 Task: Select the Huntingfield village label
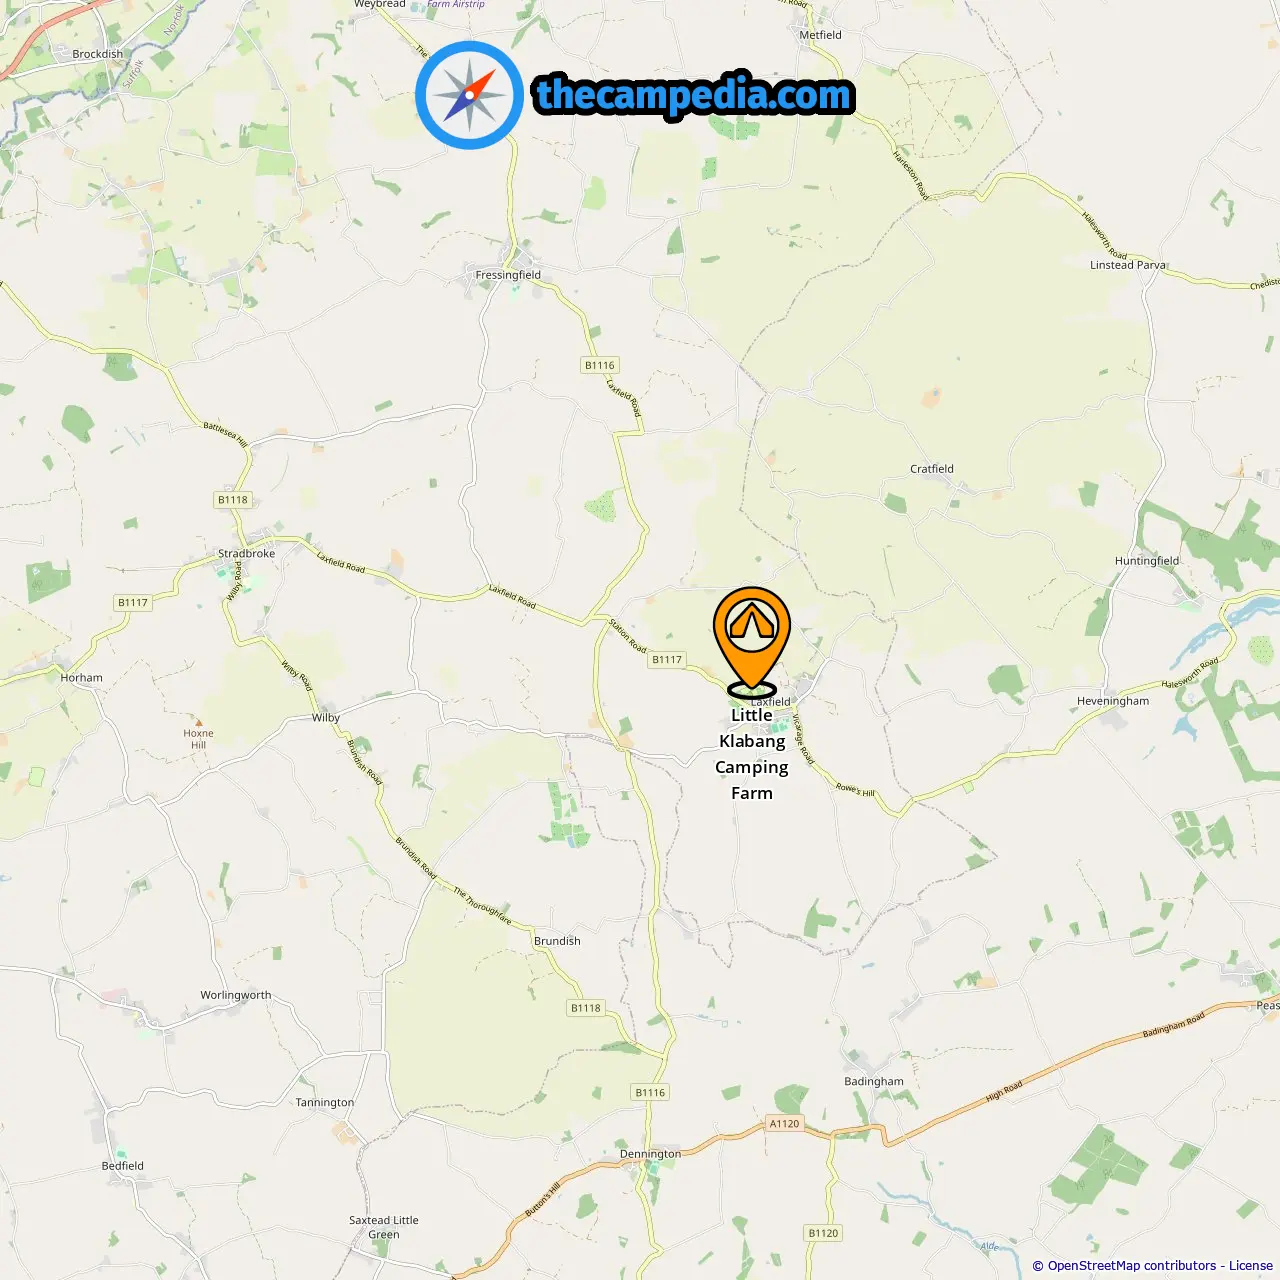click(1147, 561)
